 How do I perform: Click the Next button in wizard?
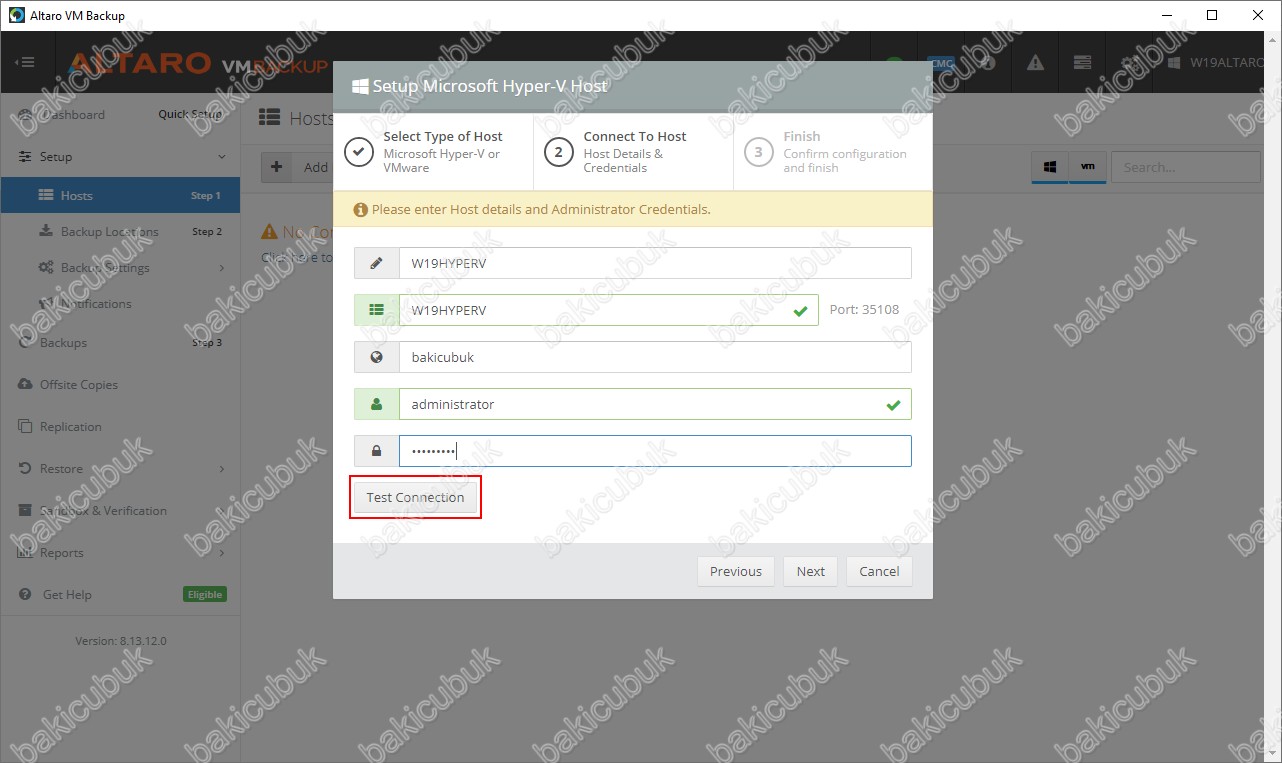810,571
